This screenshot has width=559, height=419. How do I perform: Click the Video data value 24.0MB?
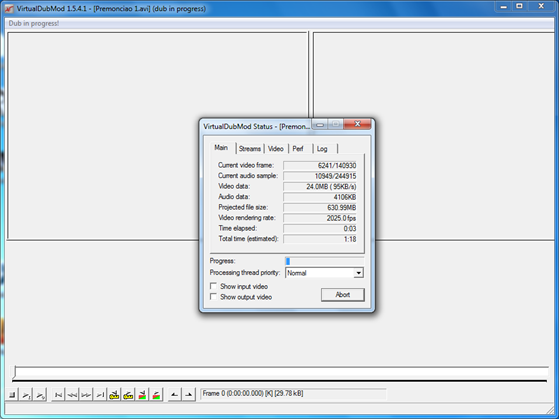[x=320, y=186]
